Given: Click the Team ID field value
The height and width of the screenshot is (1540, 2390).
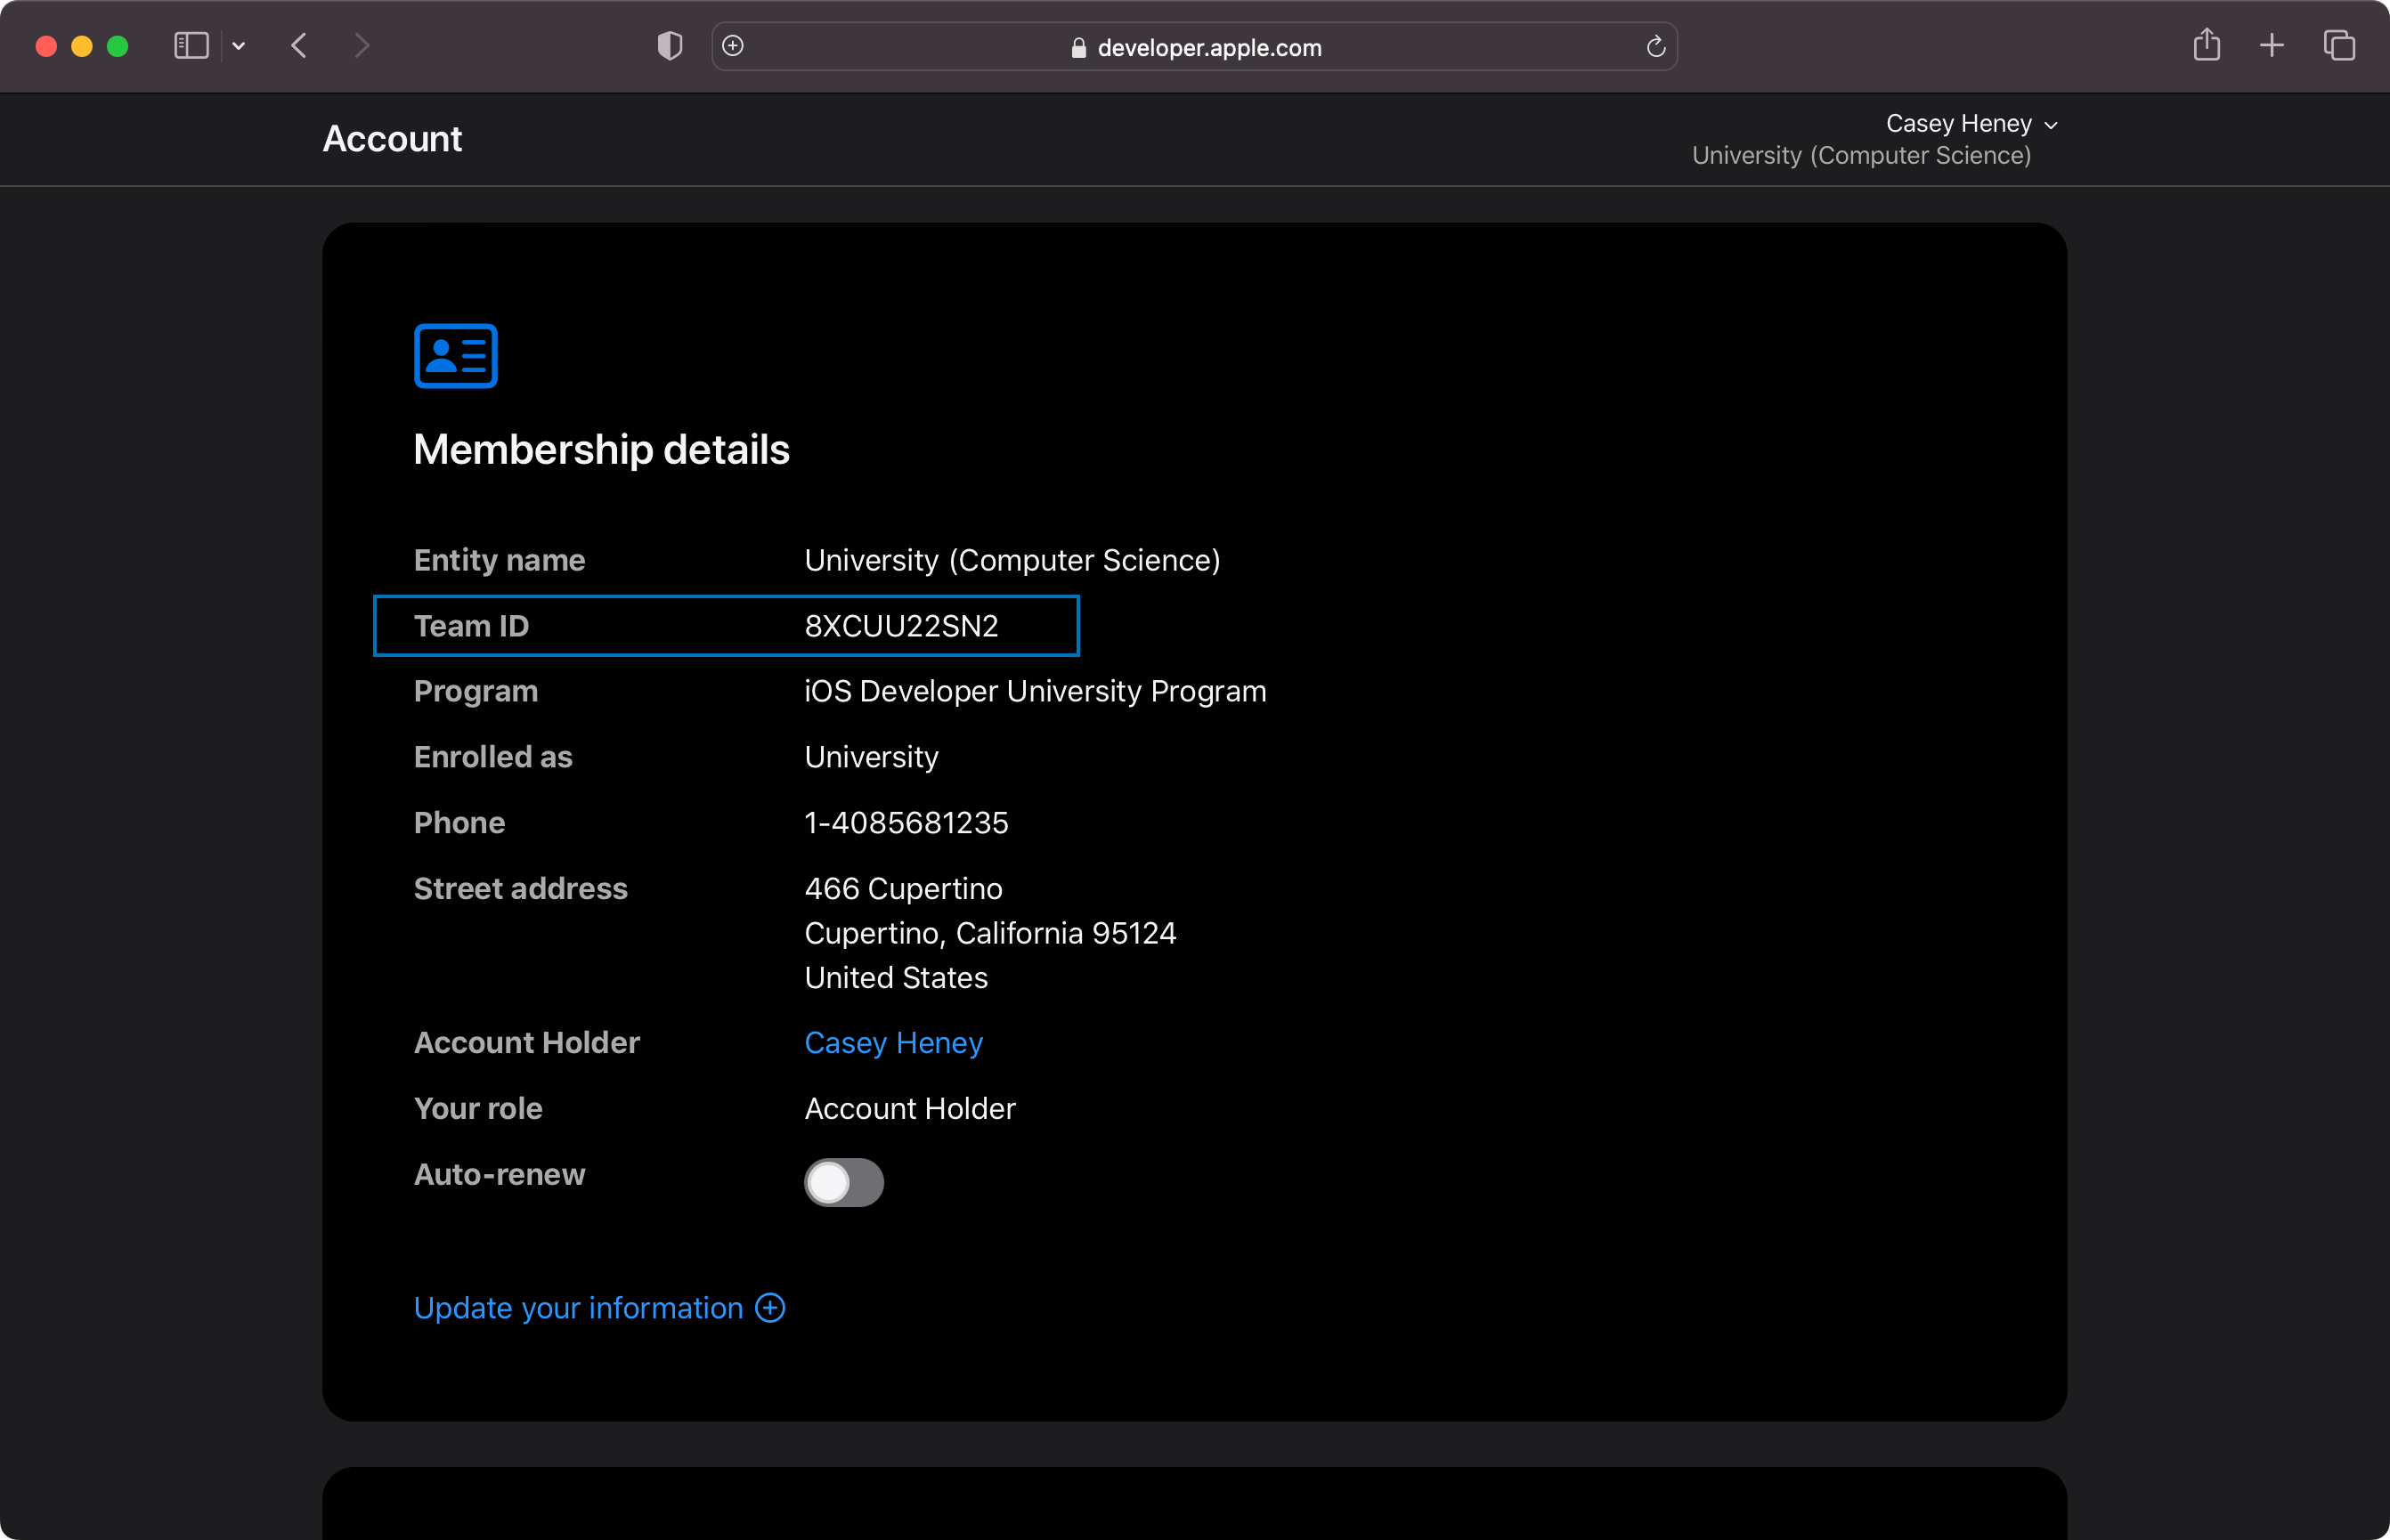Looking at the screenshot, I should click(898, 626).
